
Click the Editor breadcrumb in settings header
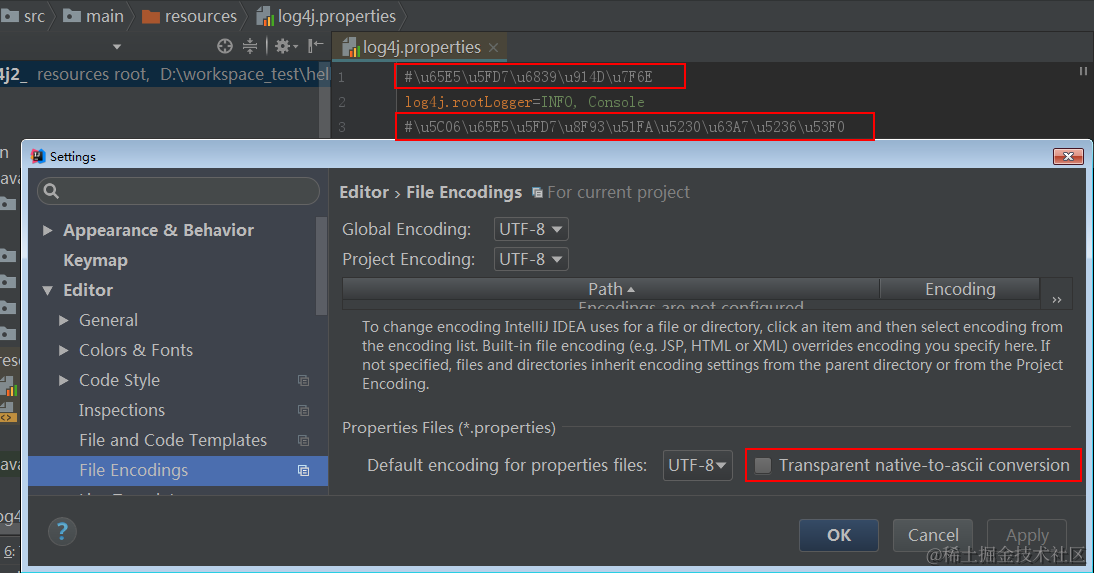coord(364,193)
